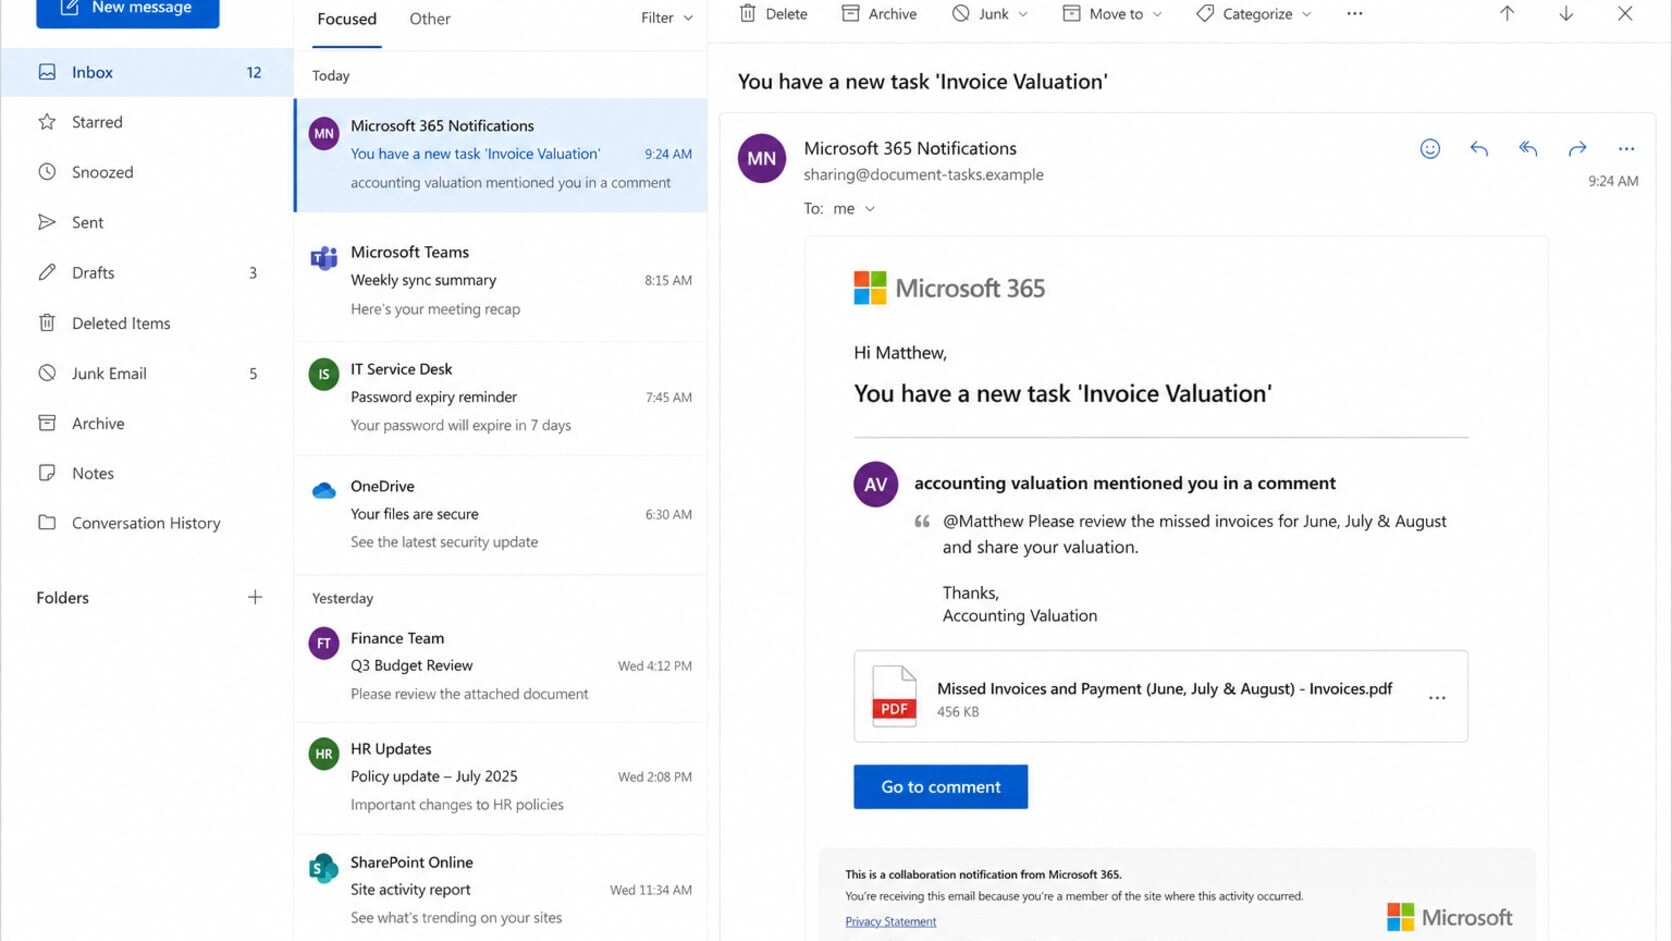Click the Folders section heading
The width and height of the screenshot is (1672, 941).
pos(62,598)
